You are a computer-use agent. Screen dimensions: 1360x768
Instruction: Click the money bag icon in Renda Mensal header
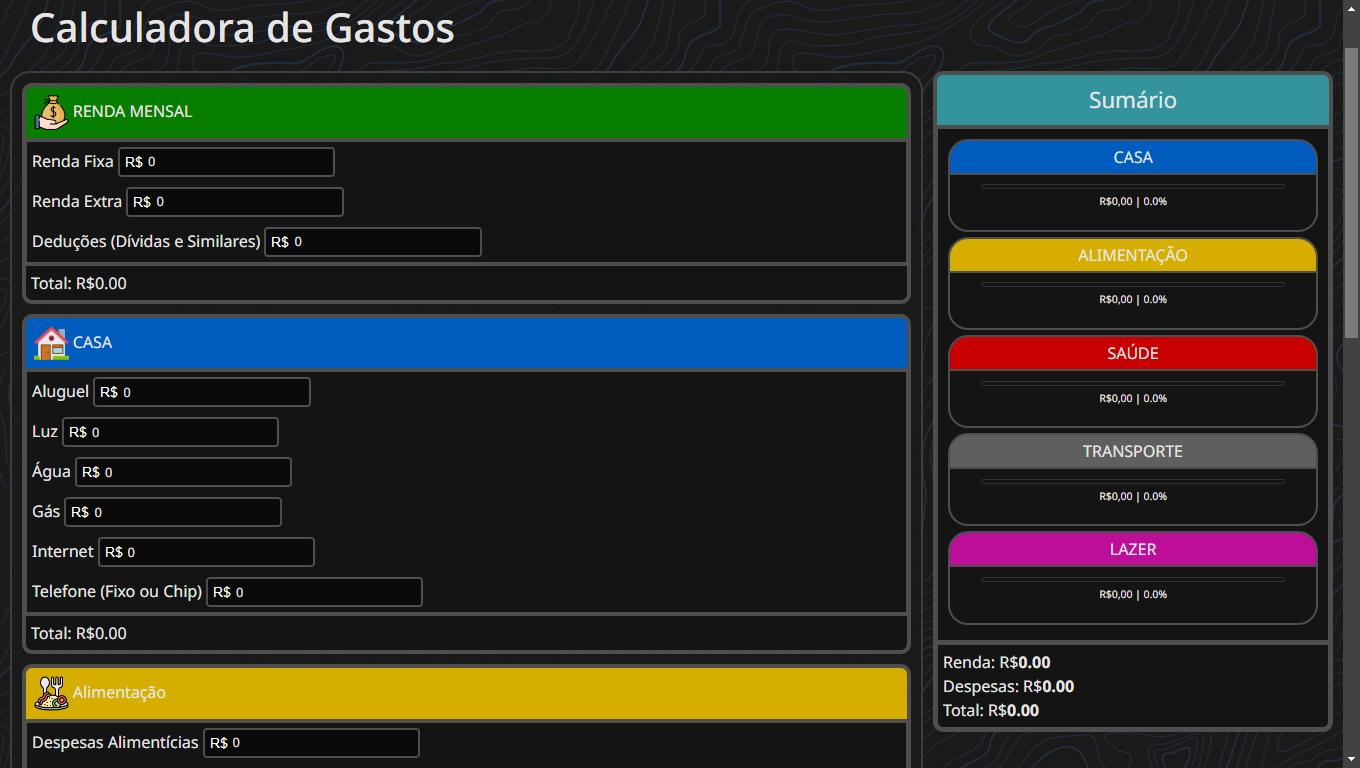(x=51, y=111)
